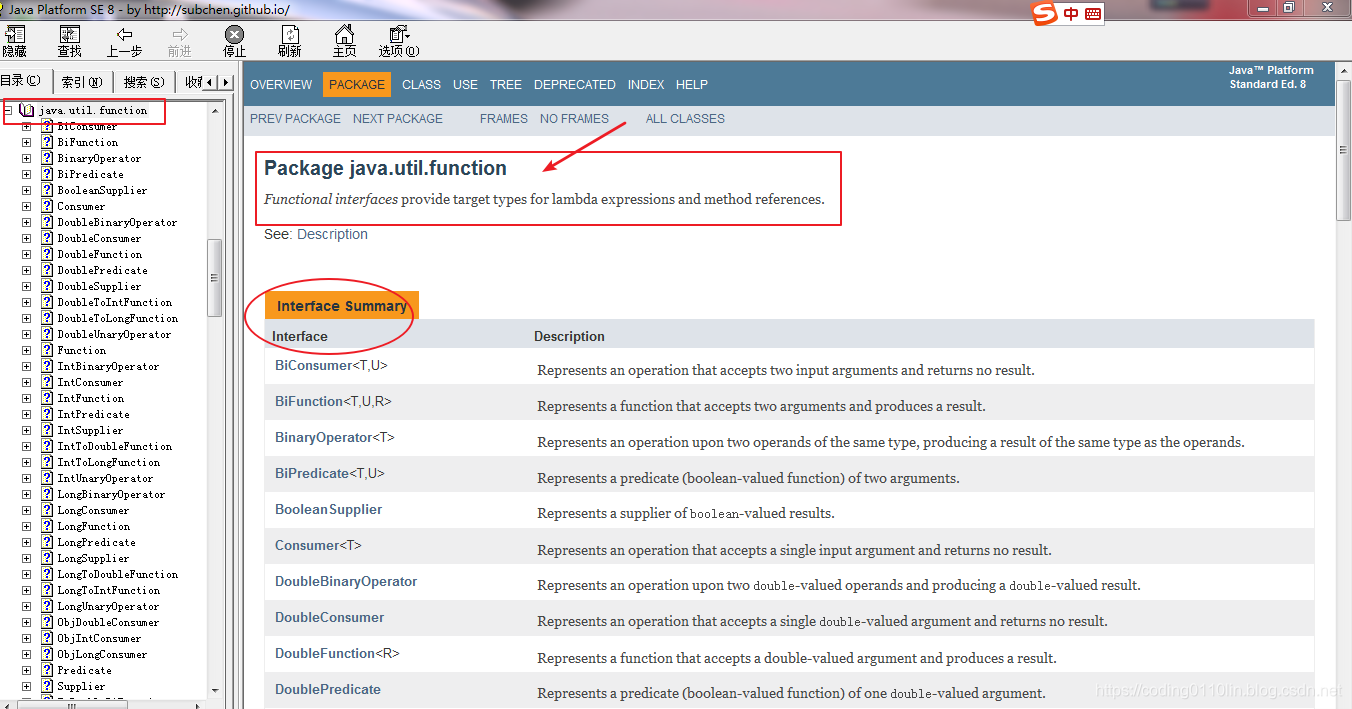Select the DoubleUnaryOperator tree item
The height and width of the screenshot is (709, 1352).
[114, 334]
